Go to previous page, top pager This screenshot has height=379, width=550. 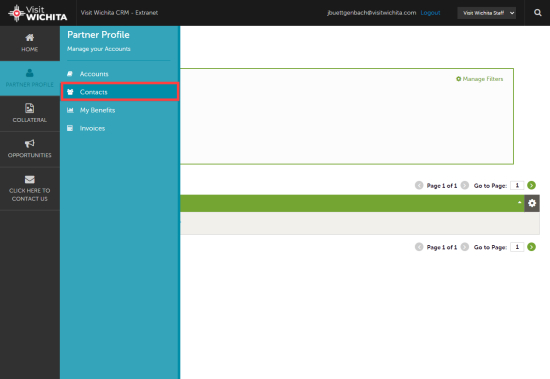click(x=419, y=185)
